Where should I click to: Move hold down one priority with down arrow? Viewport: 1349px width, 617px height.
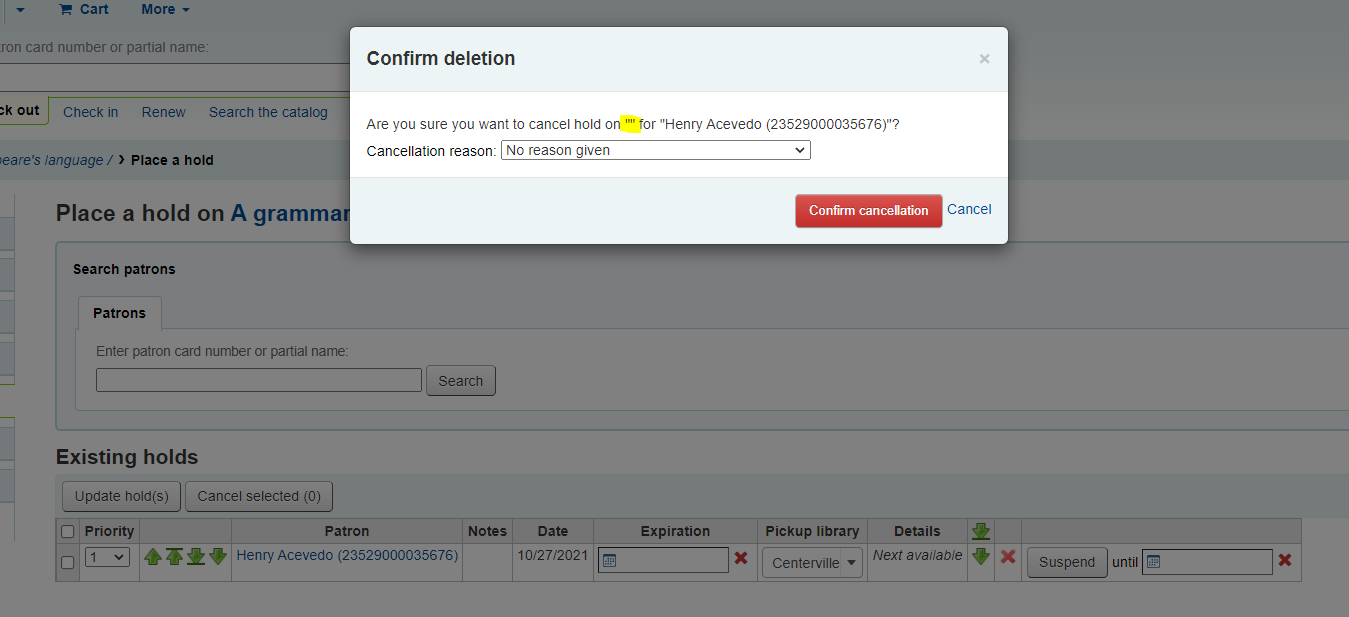[218, 557]
